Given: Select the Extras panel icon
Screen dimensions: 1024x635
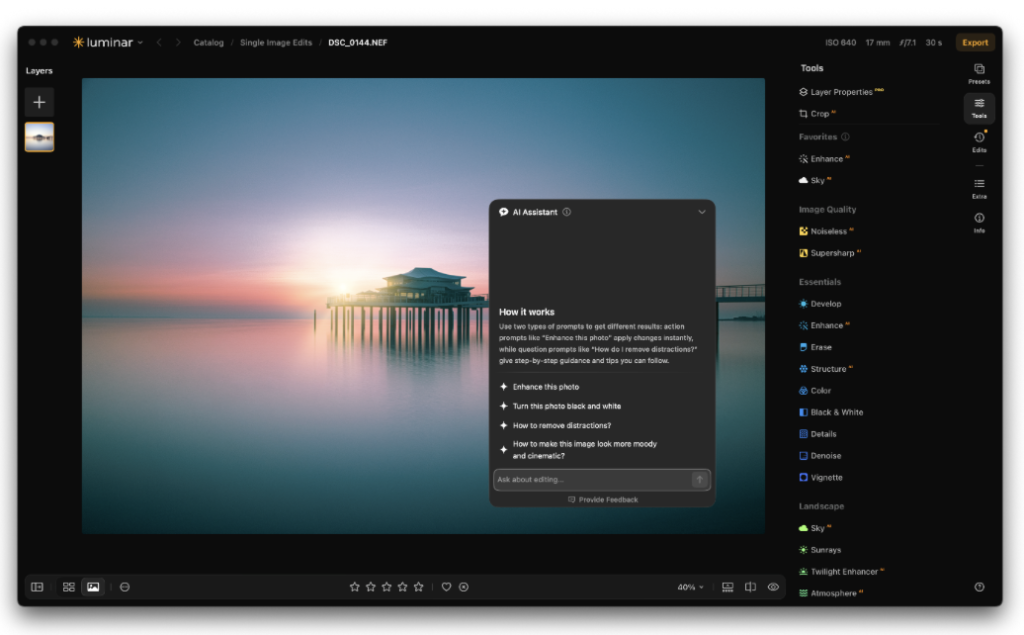Looking at the screenshot, I should [979, 188].
